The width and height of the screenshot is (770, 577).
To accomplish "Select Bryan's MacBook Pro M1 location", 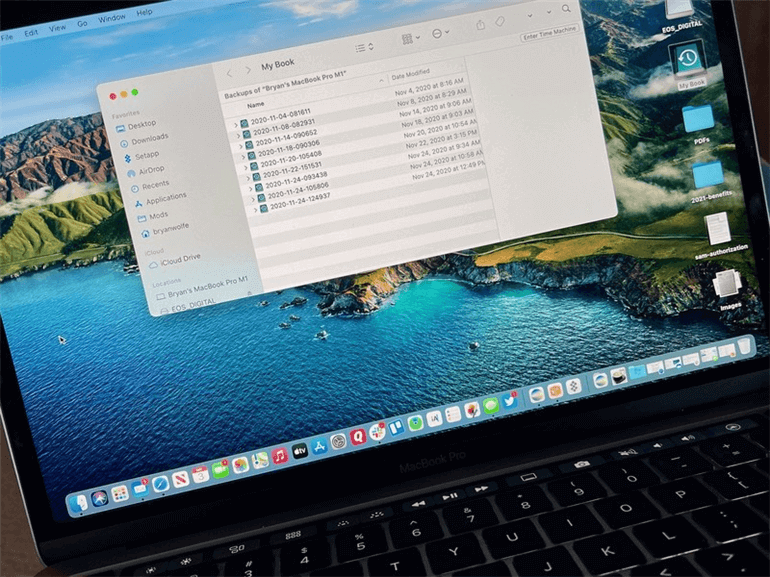I will [x=202, y=288].
